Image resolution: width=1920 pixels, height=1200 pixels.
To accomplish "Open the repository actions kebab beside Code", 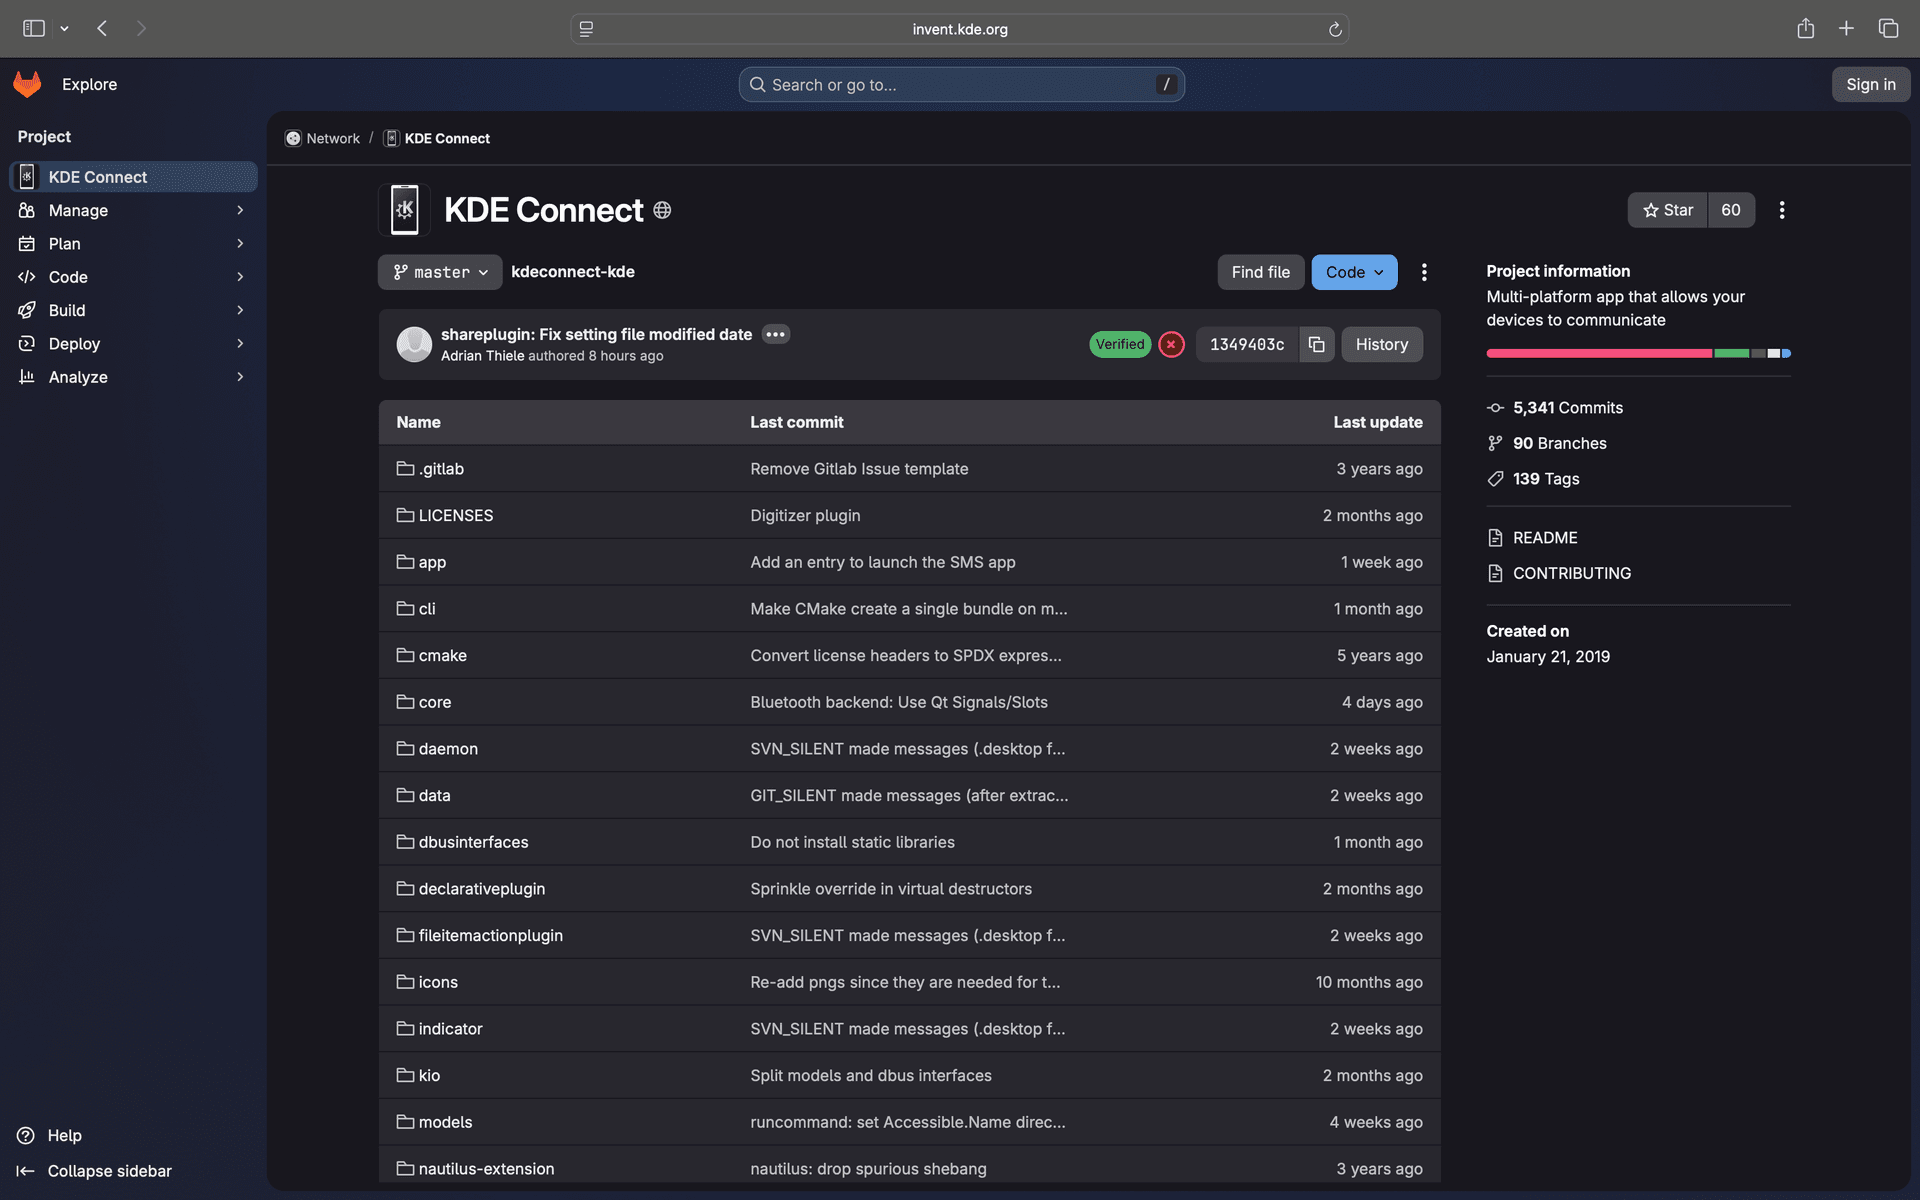I will 1424,272.
